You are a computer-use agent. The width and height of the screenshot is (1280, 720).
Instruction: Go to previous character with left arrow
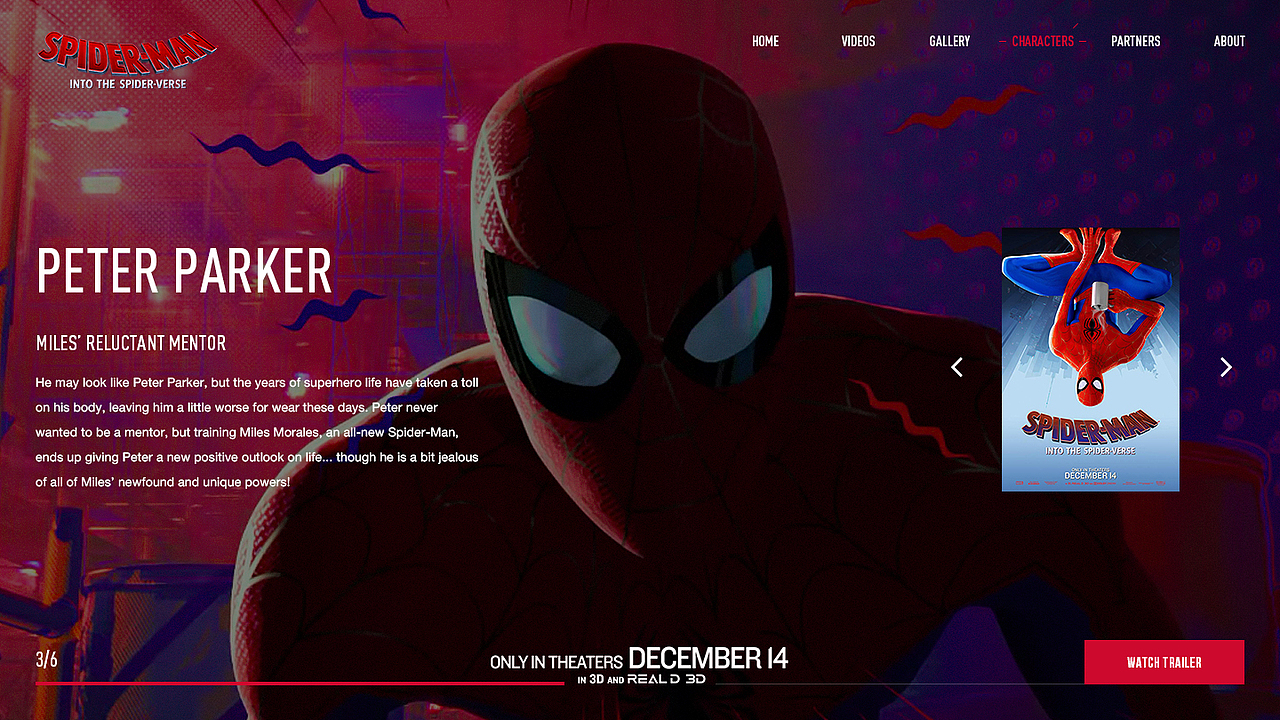tap(957, 367)
